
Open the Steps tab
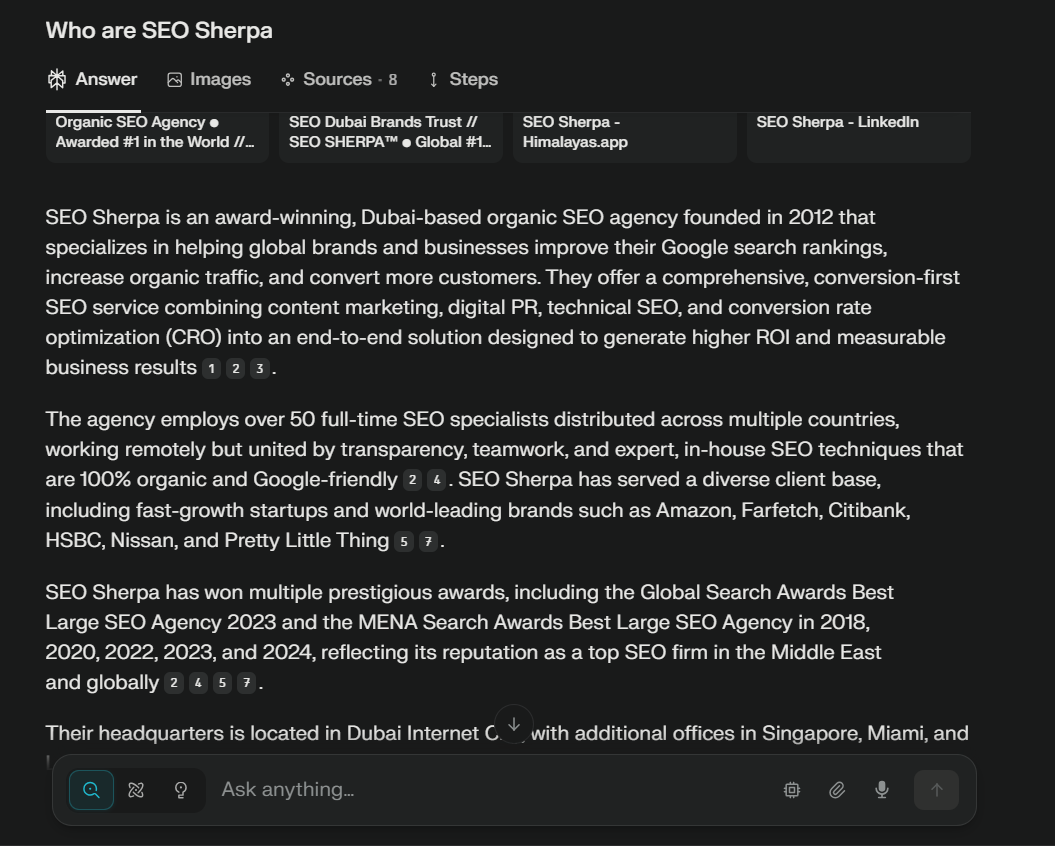click(x=464, y=79)
